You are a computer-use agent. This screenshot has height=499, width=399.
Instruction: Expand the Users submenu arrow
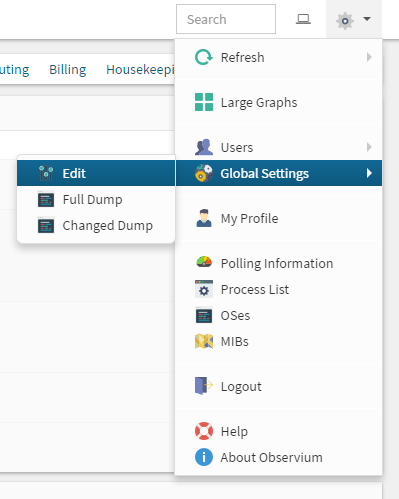[x=369, y=147]
